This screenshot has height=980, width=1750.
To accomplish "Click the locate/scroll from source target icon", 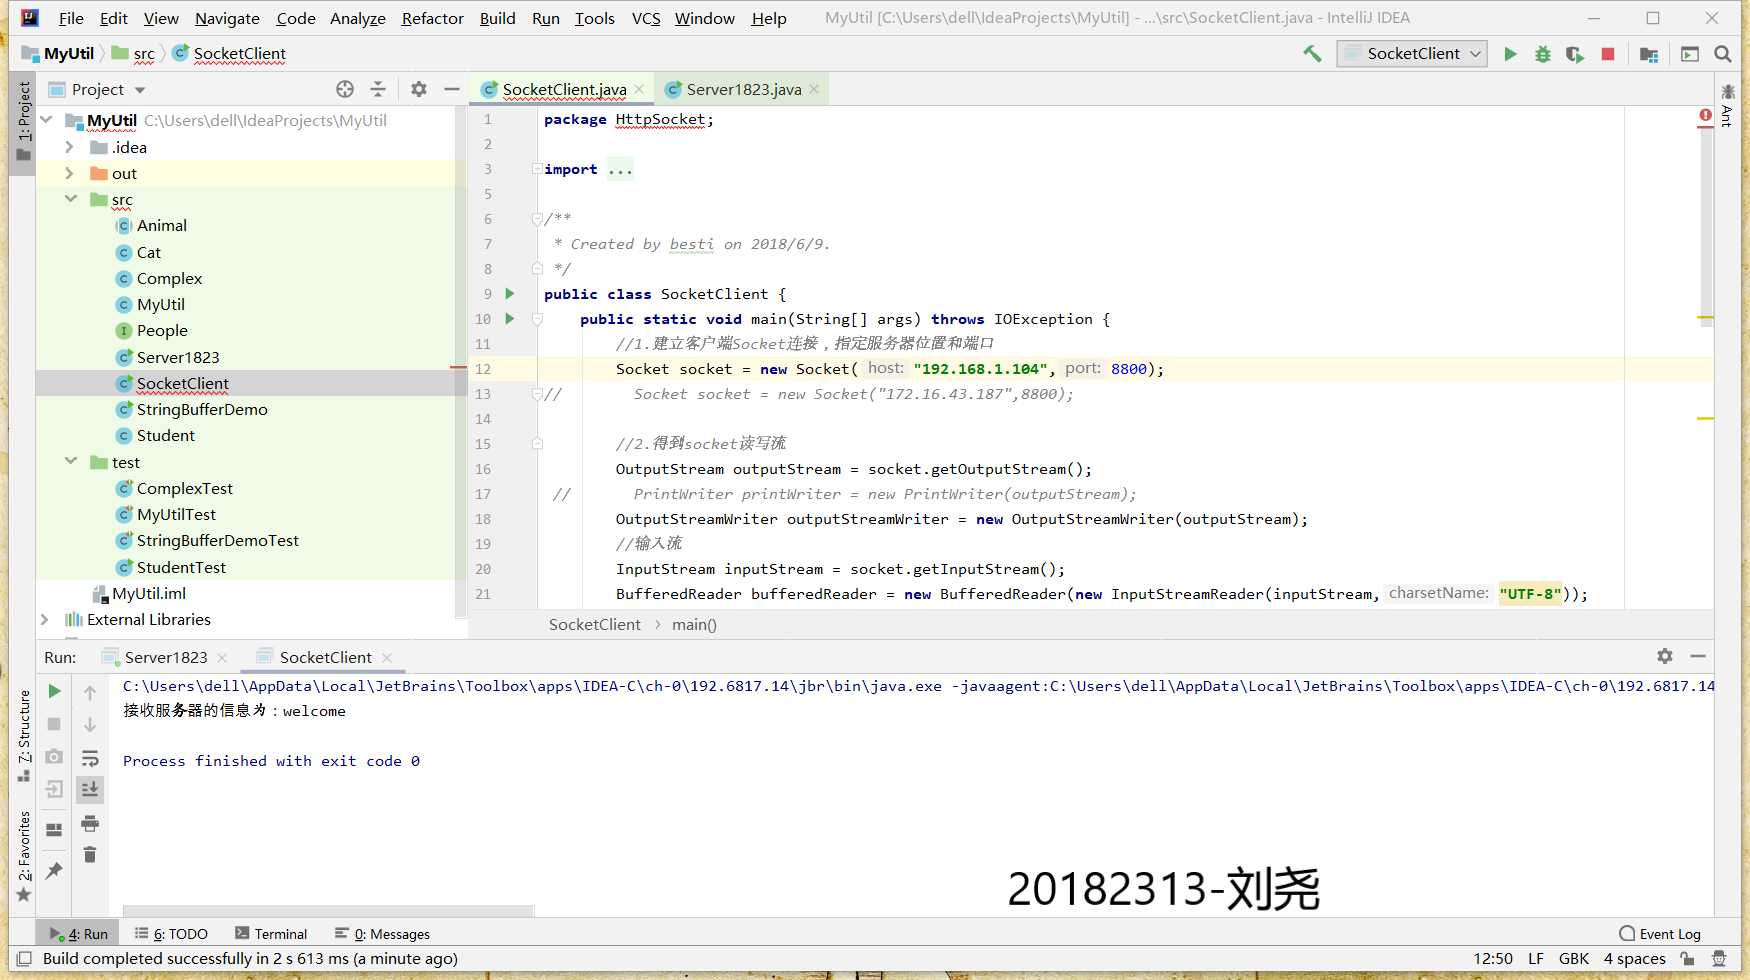I will pyautogui.click(x=345, y=89).
